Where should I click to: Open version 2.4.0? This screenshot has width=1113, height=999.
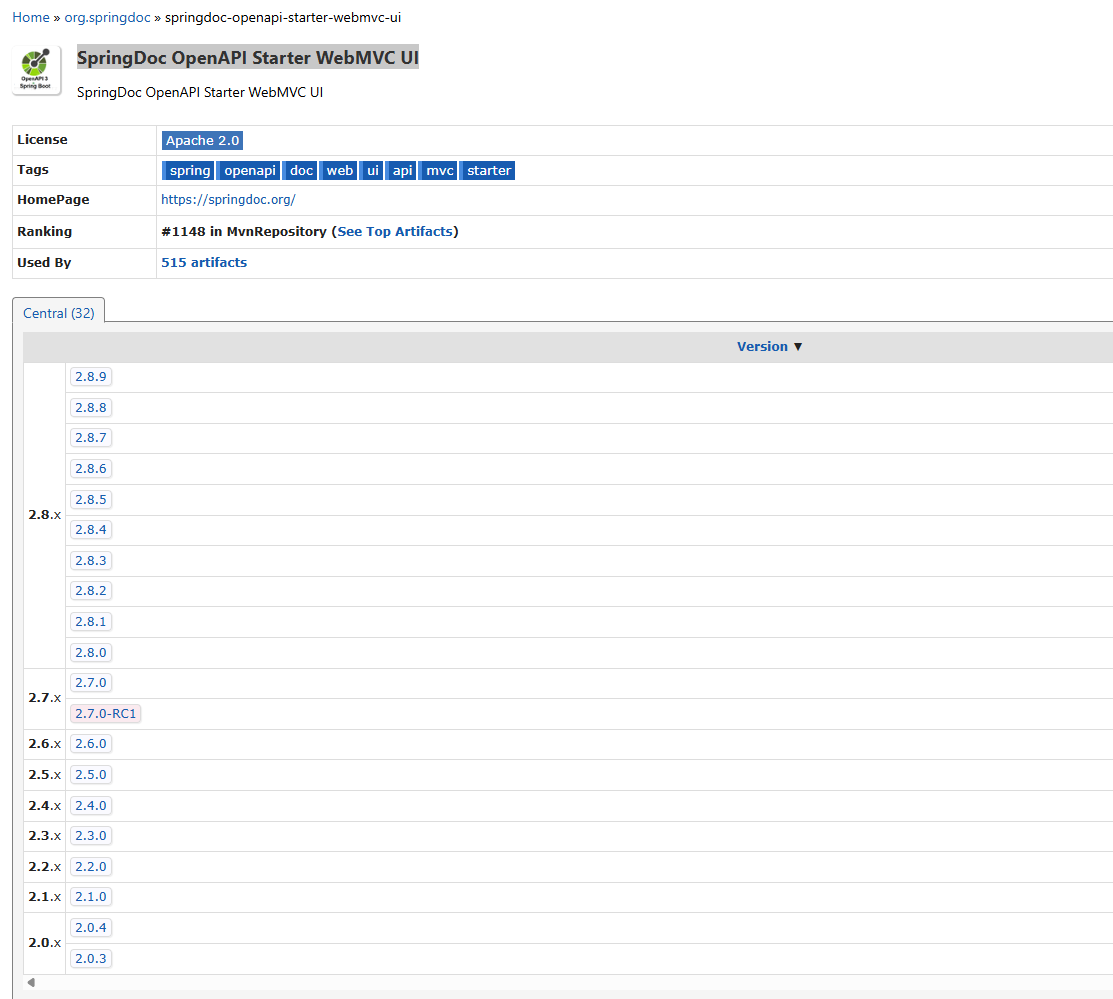coord(91,806)
